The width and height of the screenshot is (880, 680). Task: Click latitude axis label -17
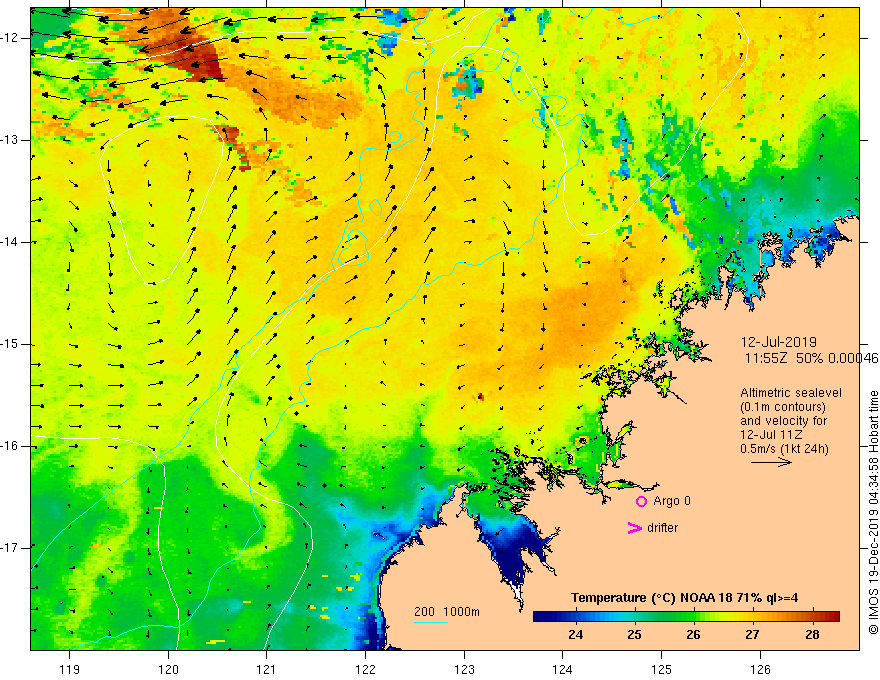(11, 548)
